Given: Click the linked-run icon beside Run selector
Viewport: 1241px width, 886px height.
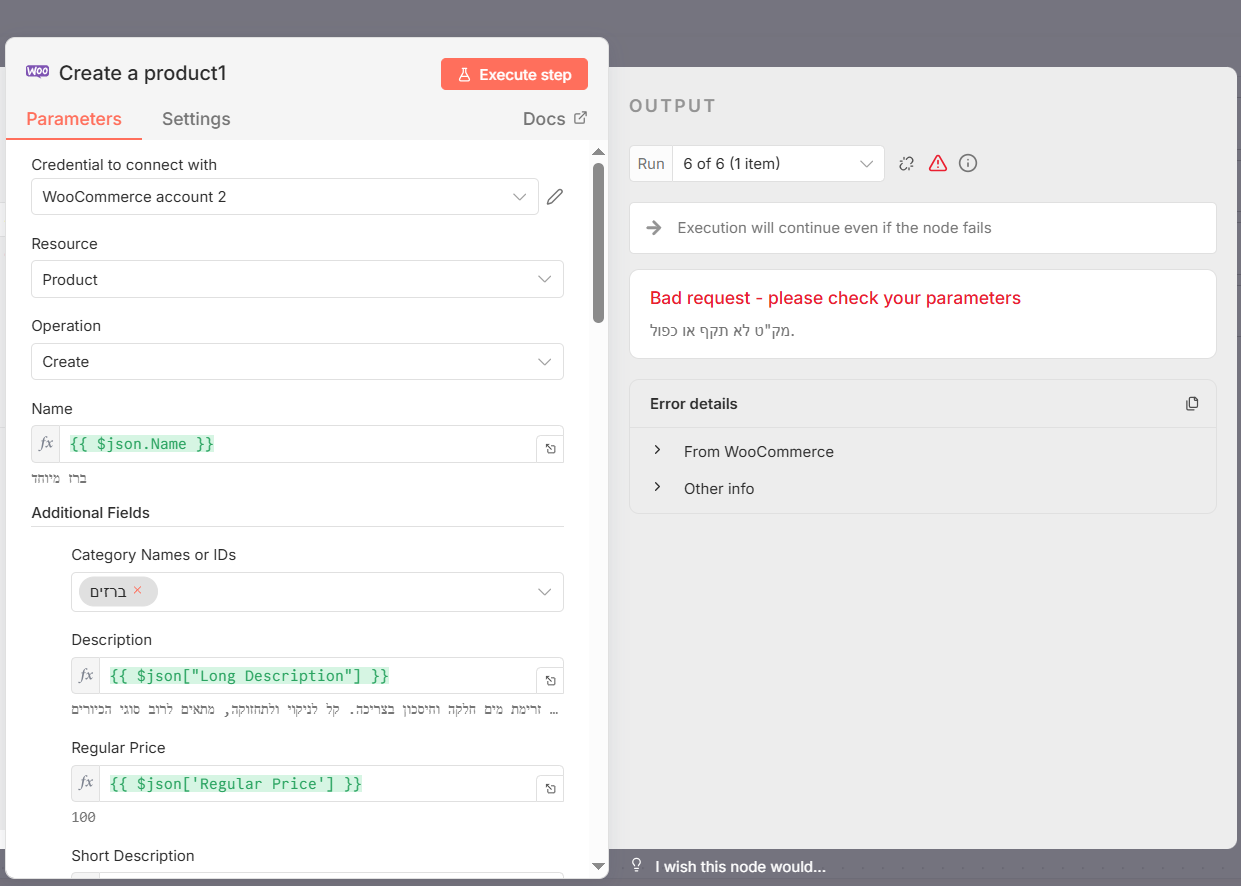Looking at the screenshot, I should (x=907, y=163).
